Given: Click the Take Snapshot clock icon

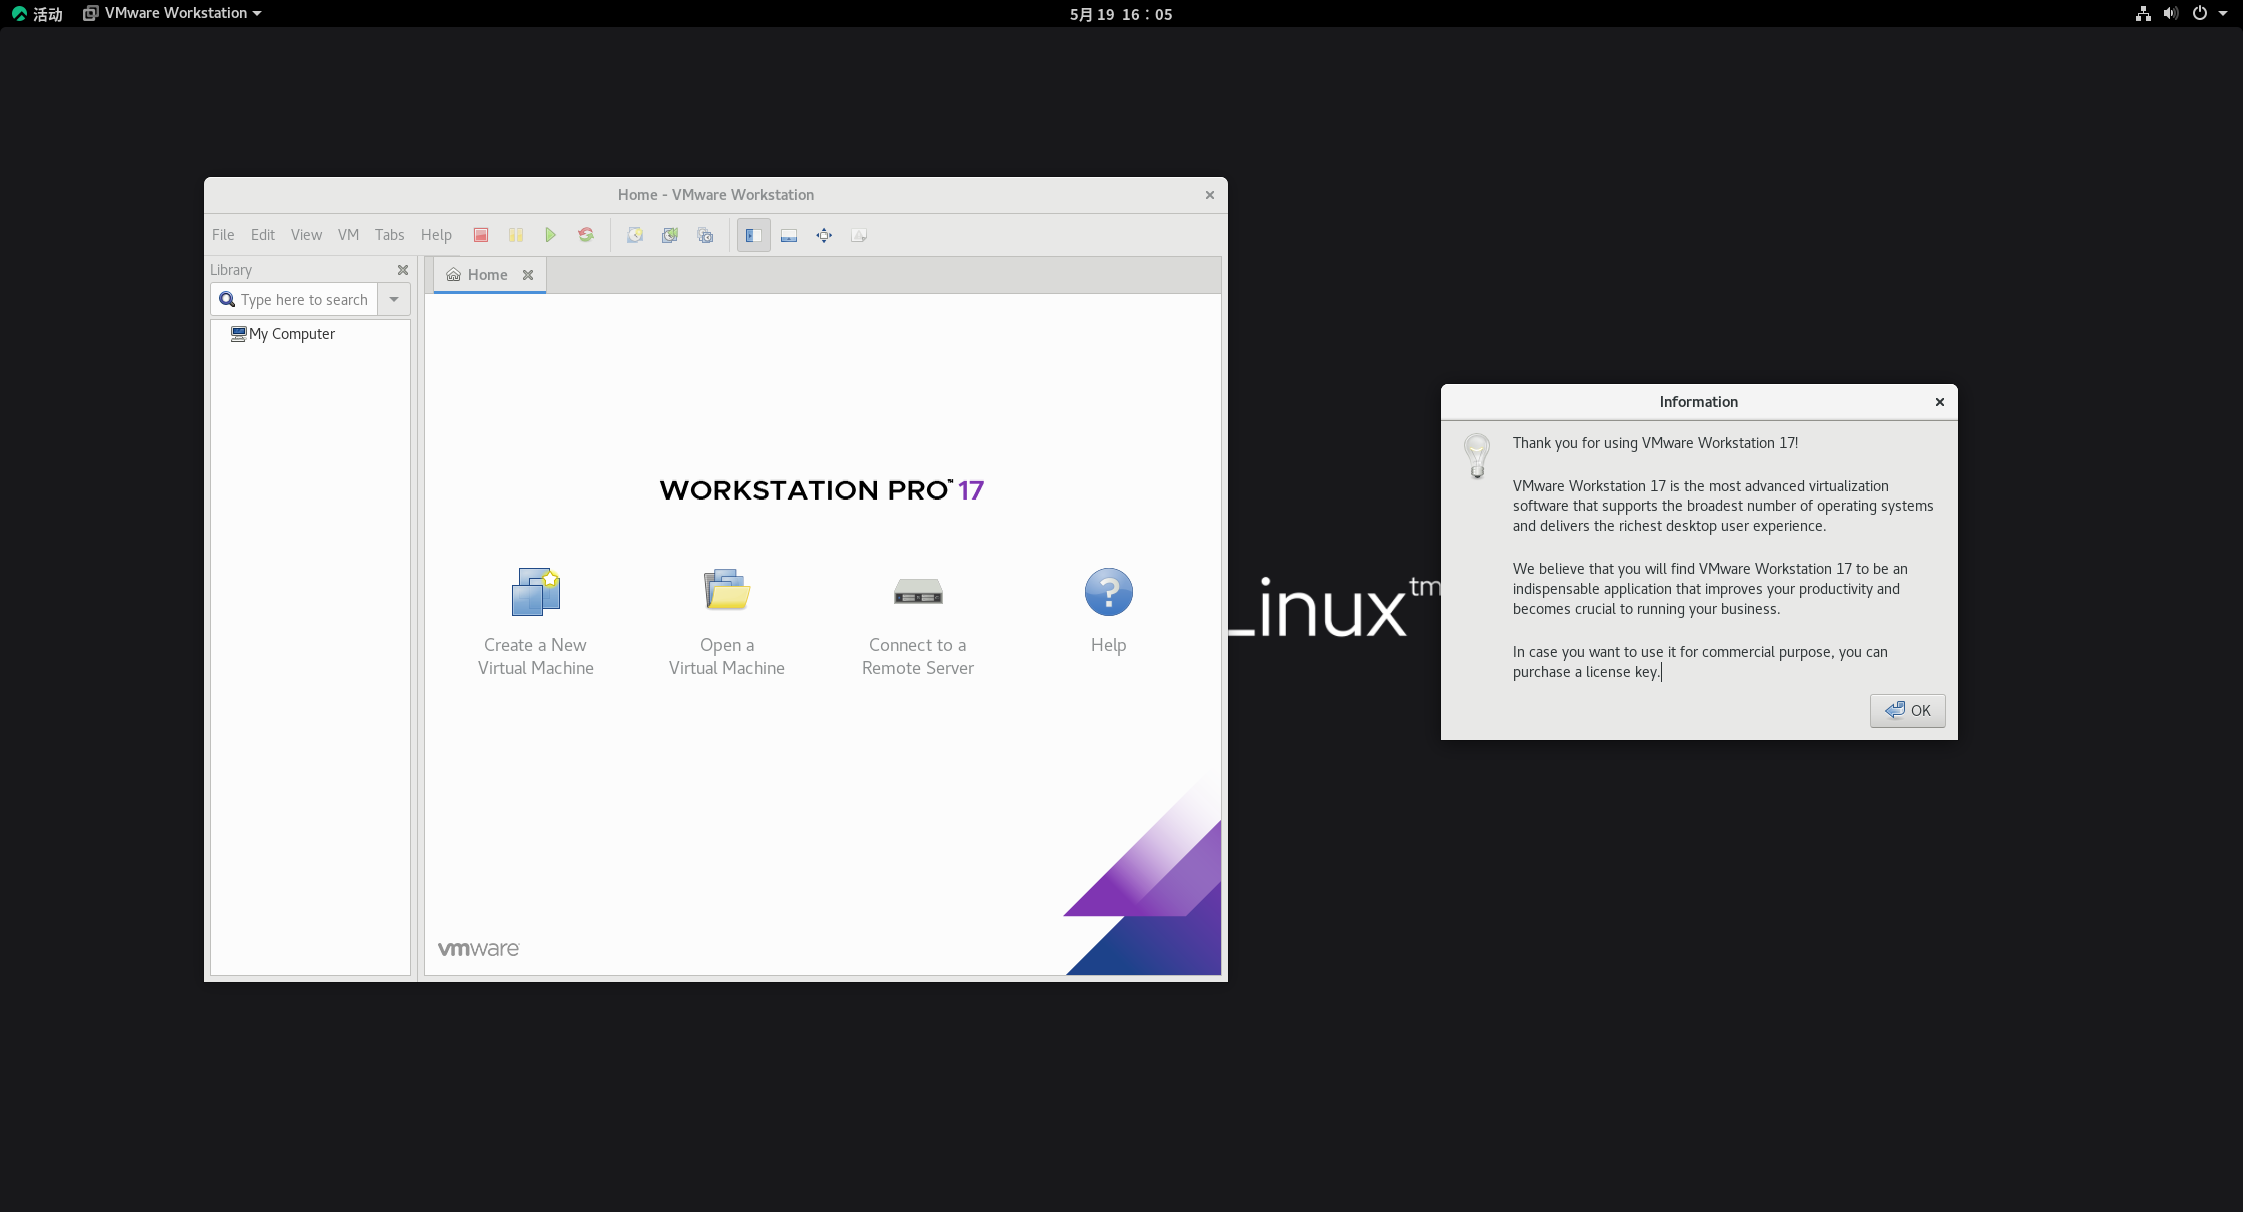Looking at the screenshot, I should 635,235.
